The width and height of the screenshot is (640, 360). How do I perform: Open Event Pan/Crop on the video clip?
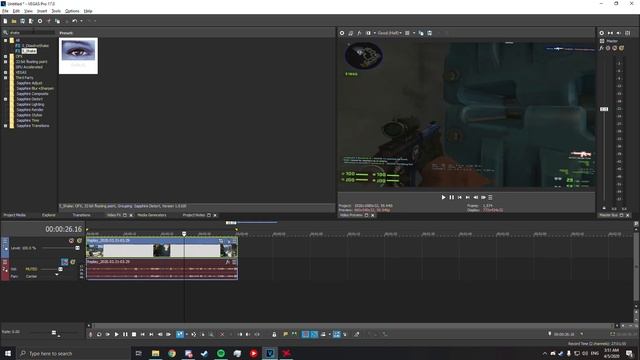click(x=221, y=241)
